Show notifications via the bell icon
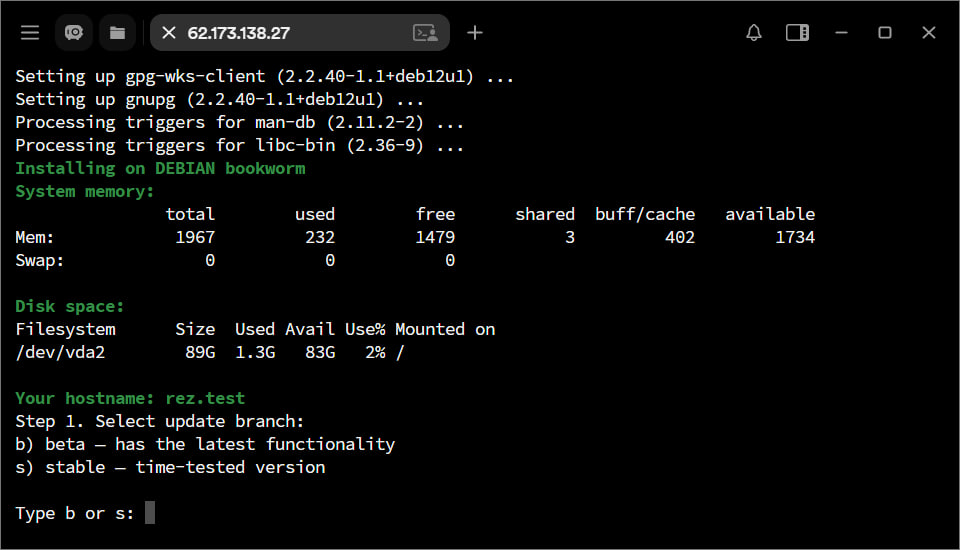Screen dimensions: 960x550 pos(754,33)
